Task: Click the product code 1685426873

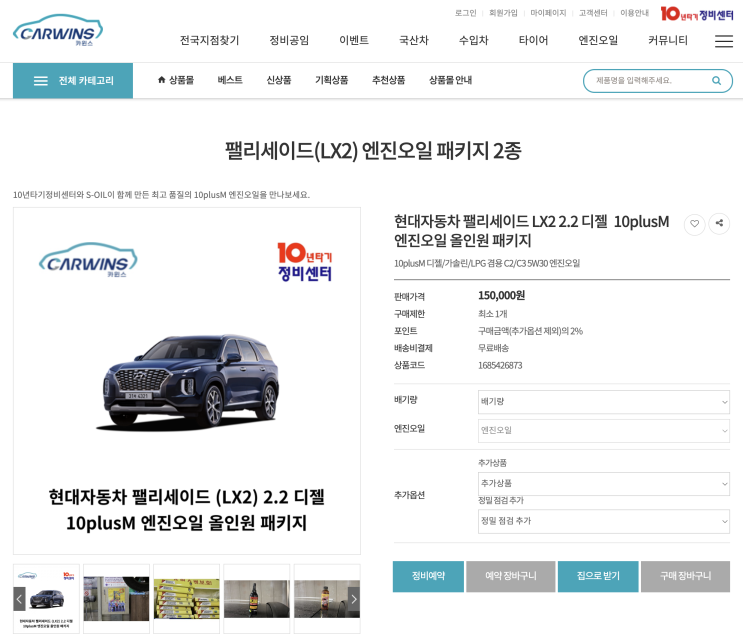Action: [500, 365]
